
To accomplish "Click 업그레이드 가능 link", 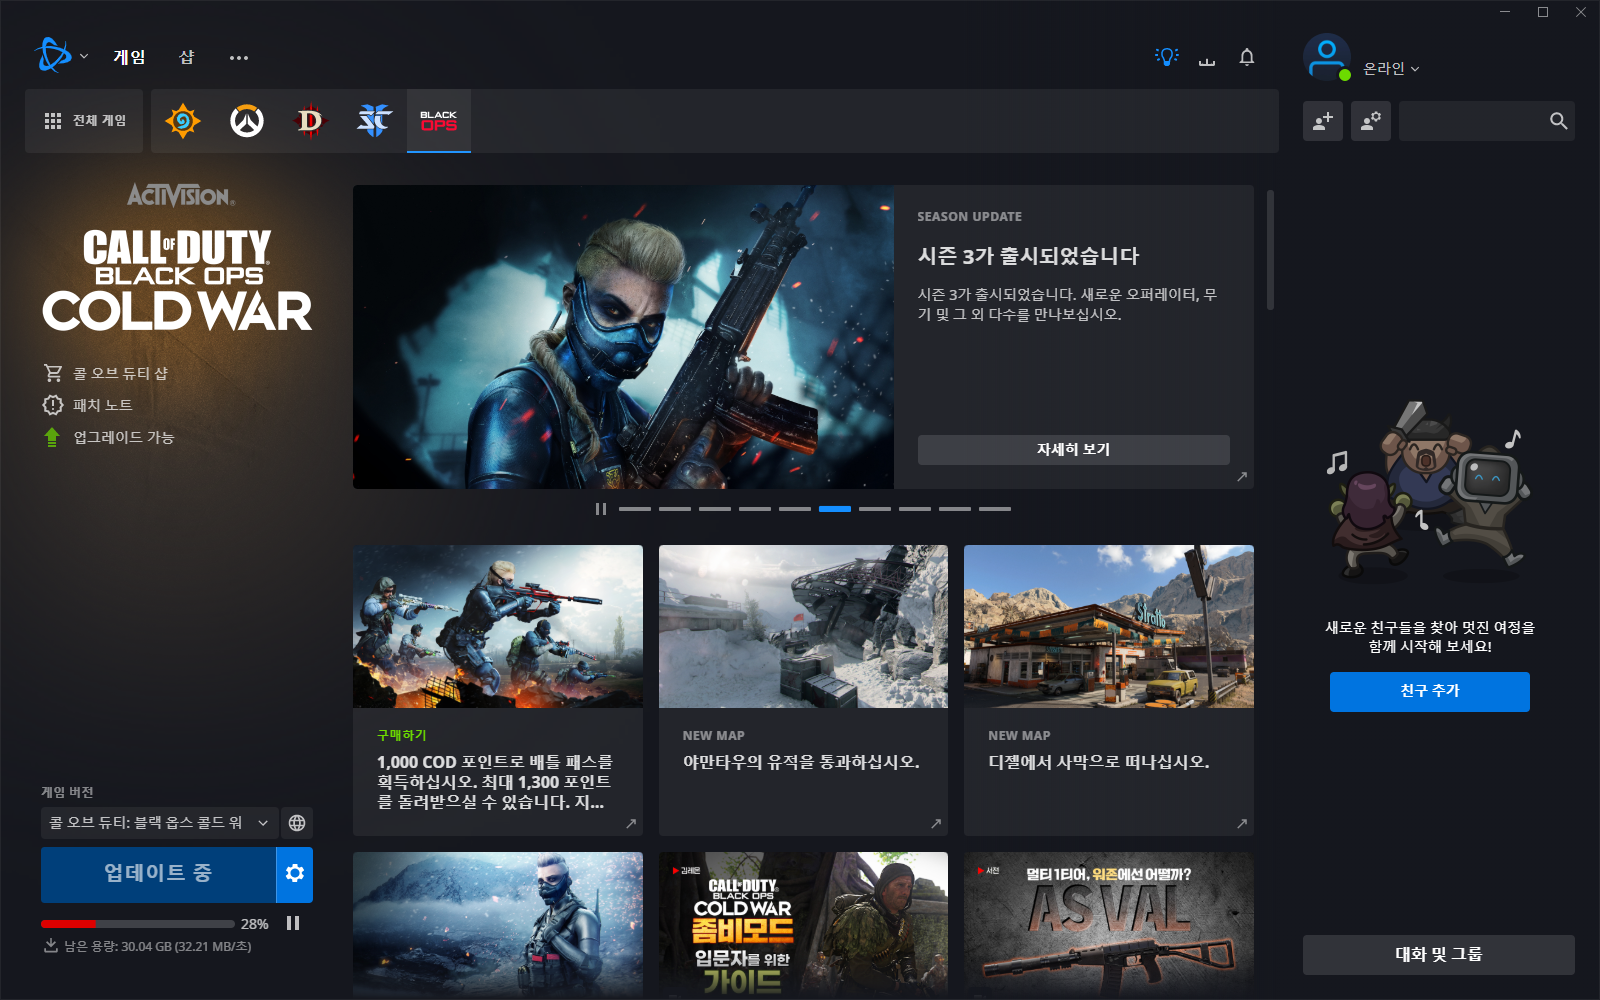I will [x=124, y=437].
